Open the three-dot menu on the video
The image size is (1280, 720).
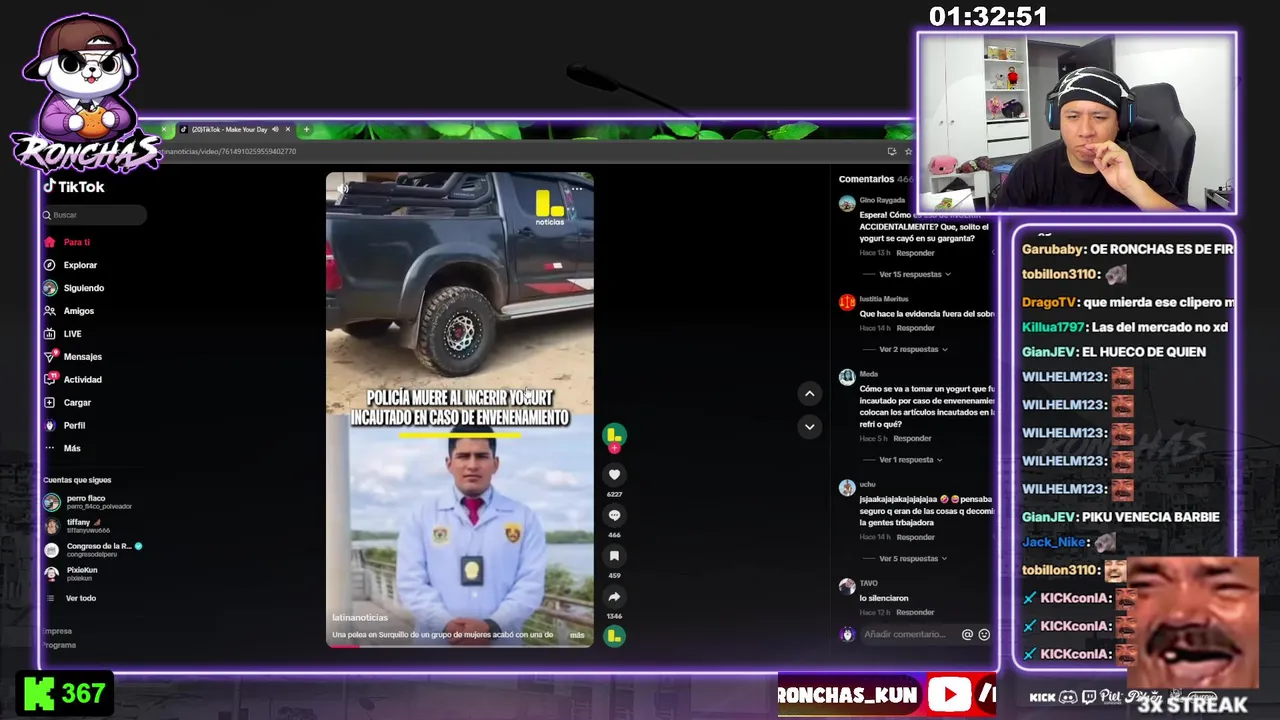click(x=577, y=188)
